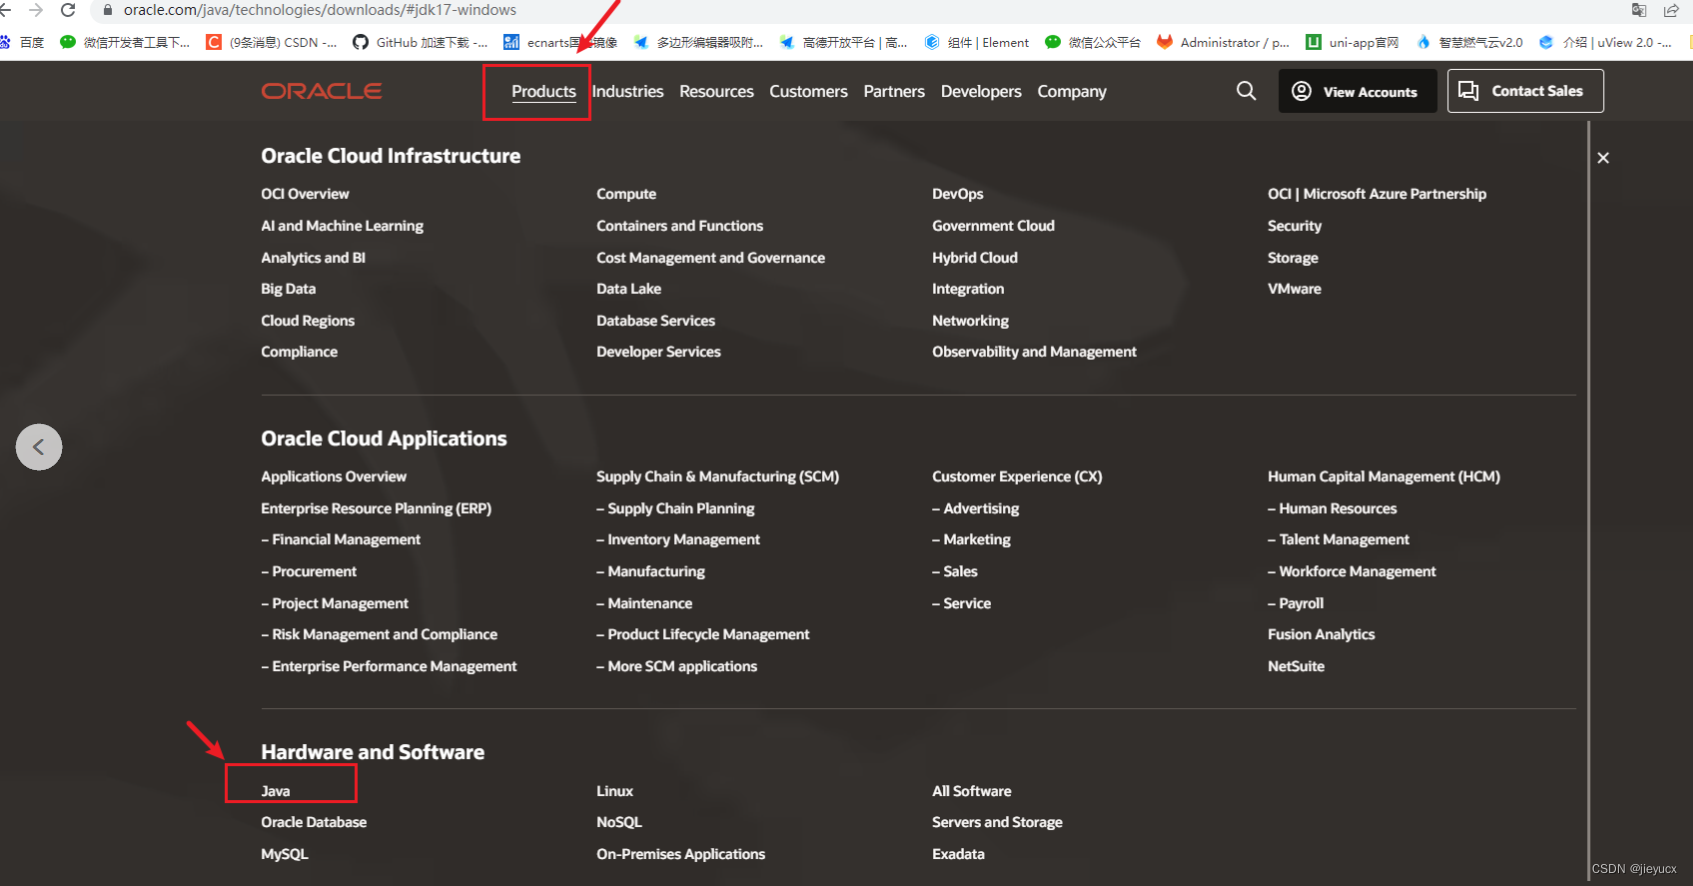The width and height of the screenshot is (1693, 886).
Task: Close the Products mega menu with X
Action: [1603, 158]
